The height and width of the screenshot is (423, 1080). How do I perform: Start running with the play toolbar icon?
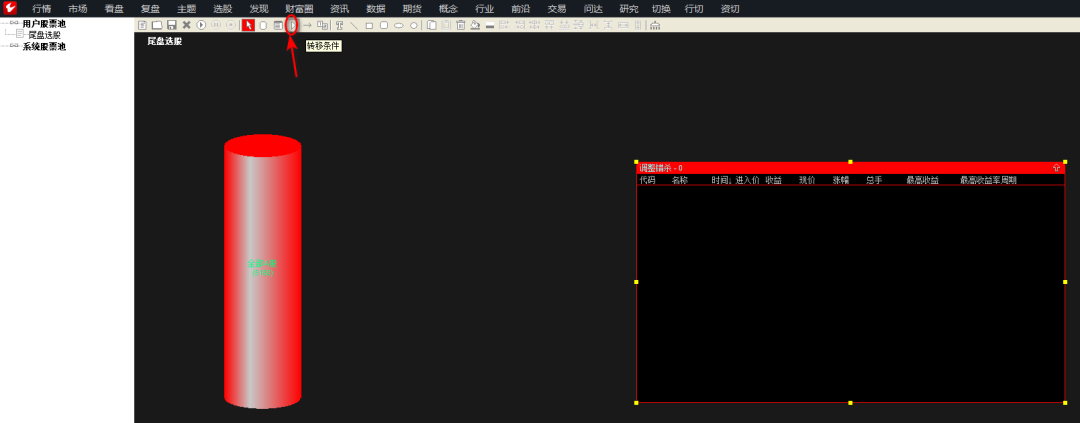[201, 25]
